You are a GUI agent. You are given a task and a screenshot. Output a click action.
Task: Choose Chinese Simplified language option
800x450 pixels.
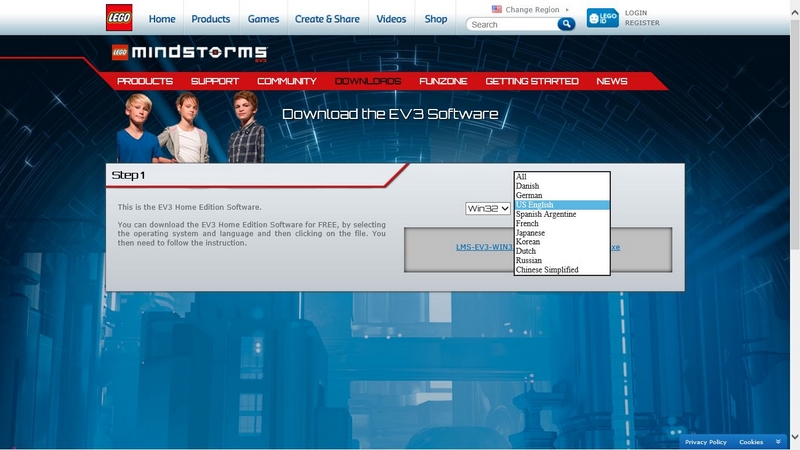tap(562, 269)
